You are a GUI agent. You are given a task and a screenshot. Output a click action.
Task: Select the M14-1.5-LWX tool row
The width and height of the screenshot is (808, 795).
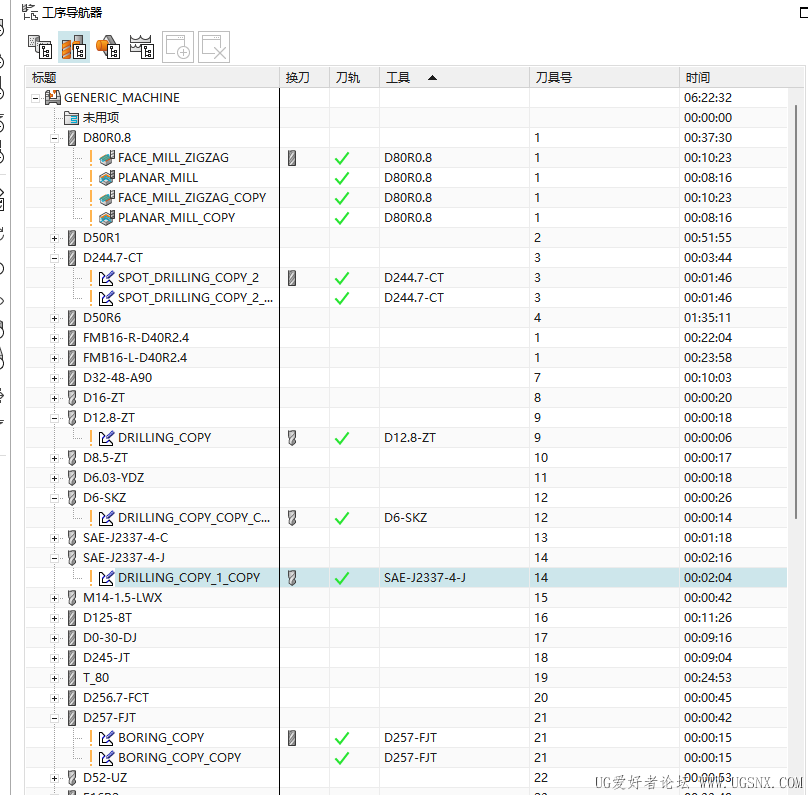tap(122, 598)
